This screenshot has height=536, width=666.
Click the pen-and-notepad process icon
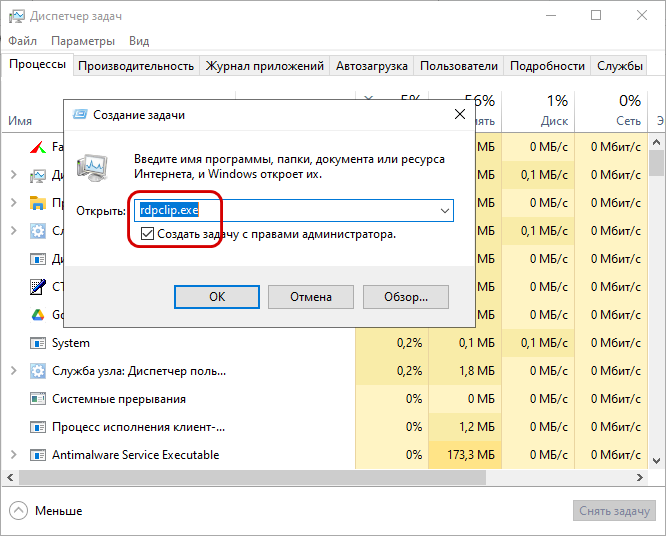[37, 287]
